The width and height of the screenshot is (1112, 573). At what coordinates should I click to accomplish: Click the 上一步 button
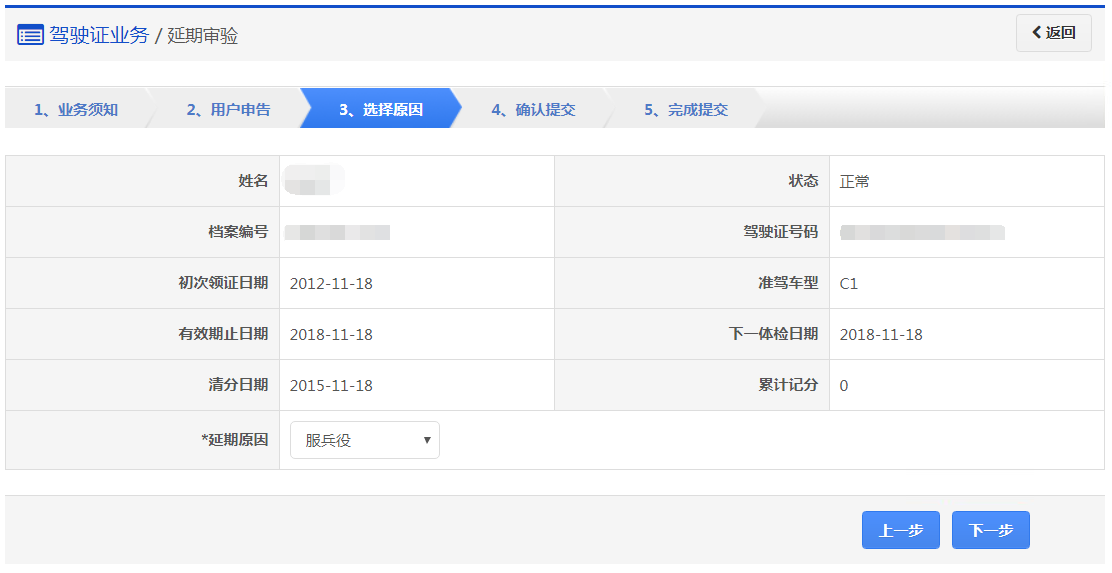pos(900,531)
